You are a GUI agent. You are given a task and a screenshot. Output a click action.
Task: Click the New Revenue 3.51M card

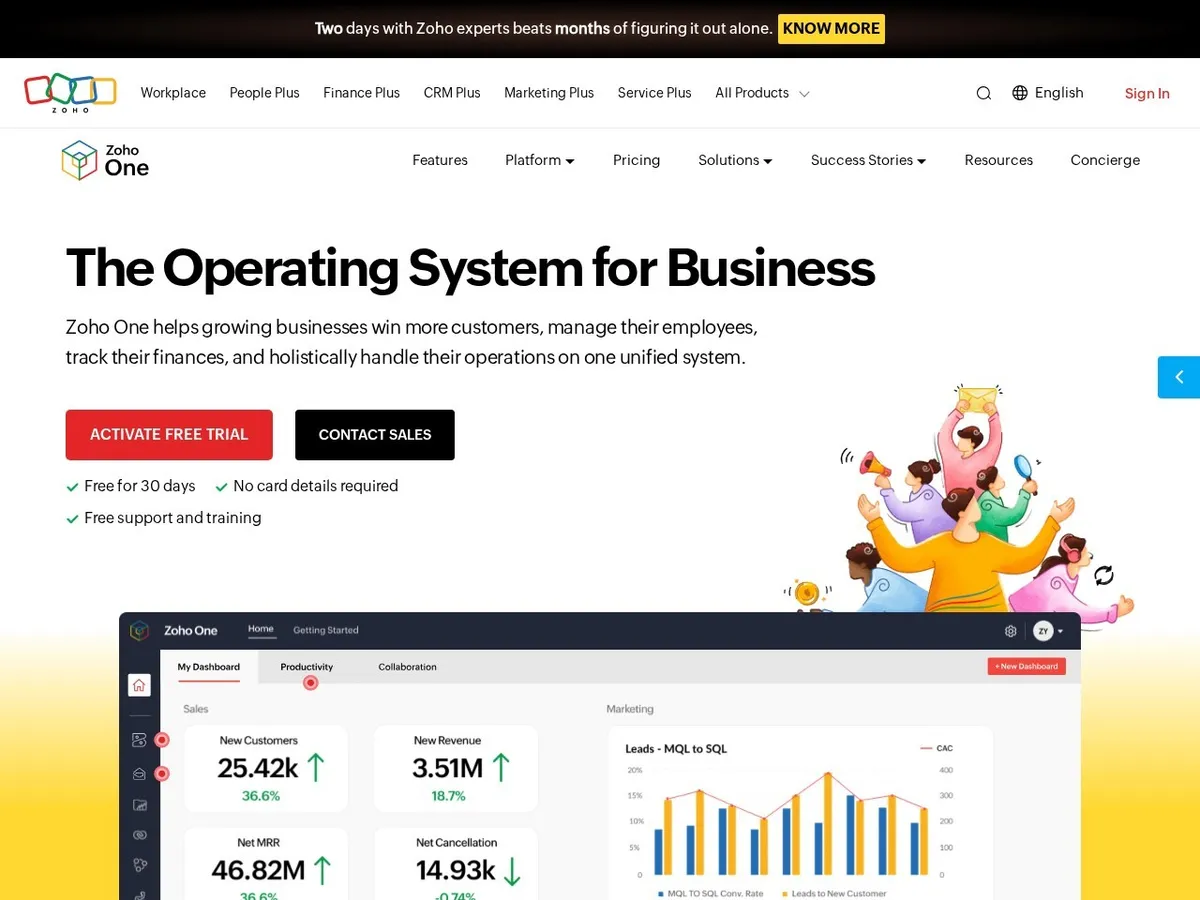[456, 769]
